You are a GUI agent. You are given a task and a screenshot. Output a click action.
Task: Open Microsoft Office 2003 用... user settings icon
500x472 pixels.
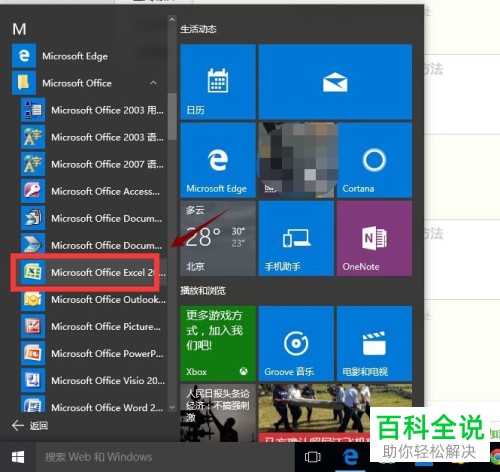33,110
